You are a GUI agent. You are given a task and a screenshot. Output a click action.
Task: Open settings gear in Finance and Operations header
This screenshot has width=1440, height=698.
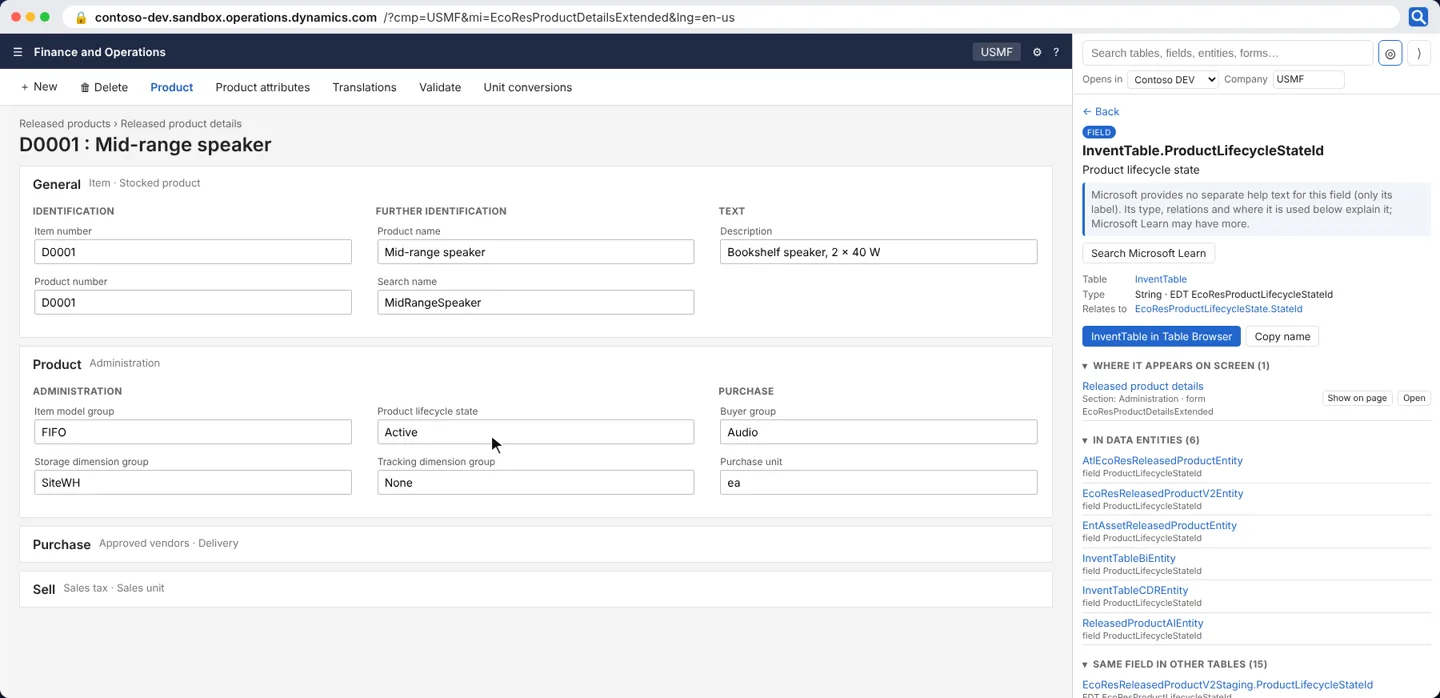click(1037, 52)
